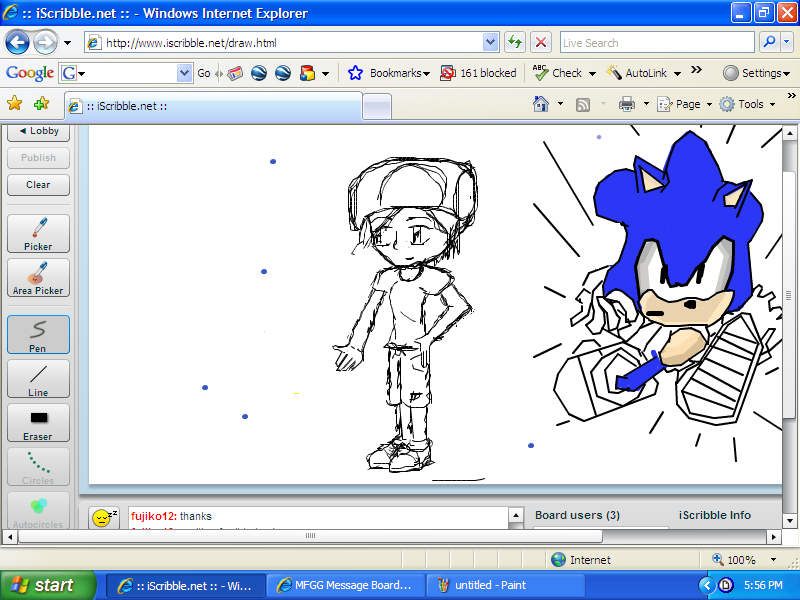800x600 pixels.
Task: Open the Favorites star icon
Action: coord(15,104)
